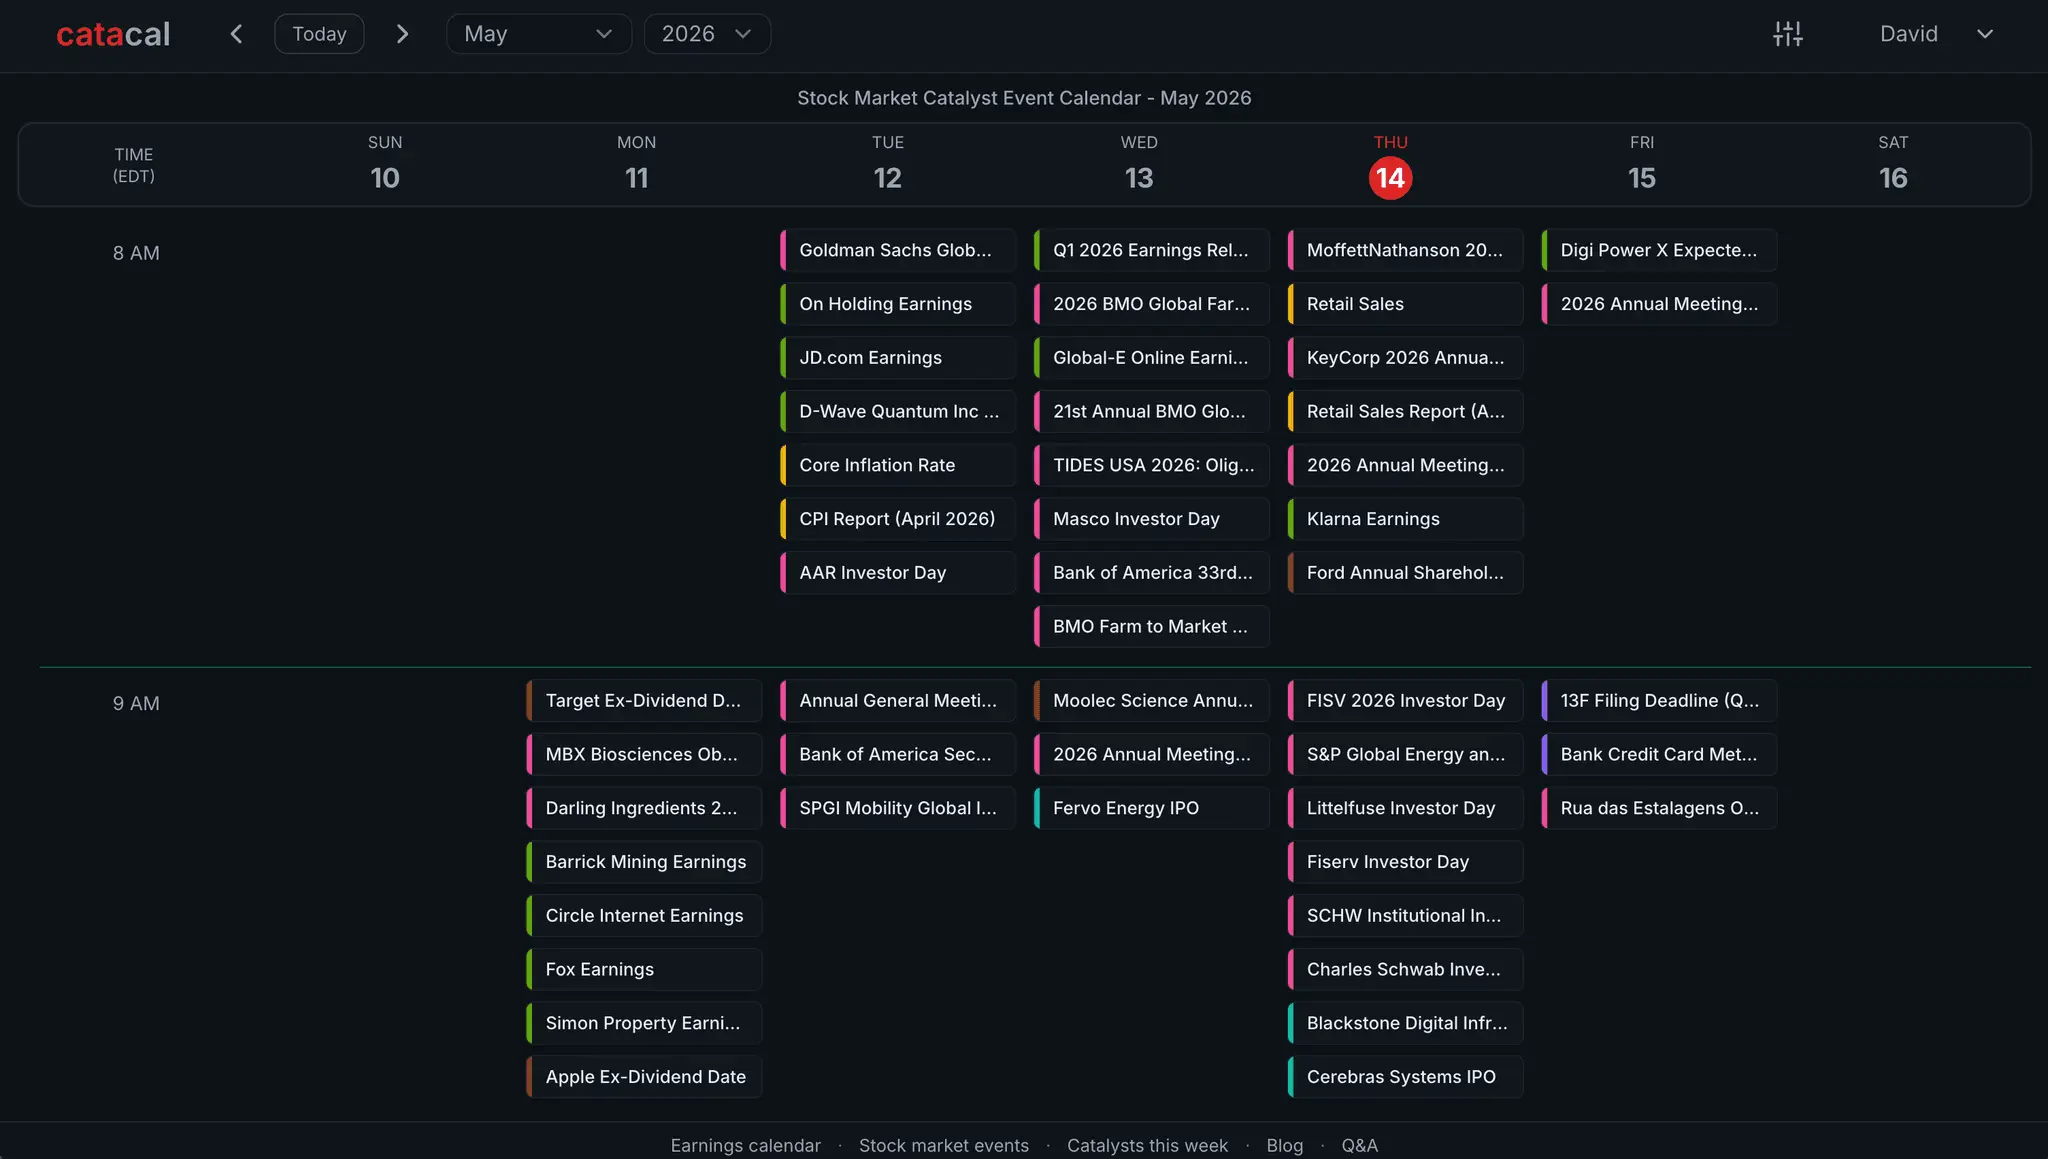
Task: Expand the David user menu
Action: tap(1937, 34)
